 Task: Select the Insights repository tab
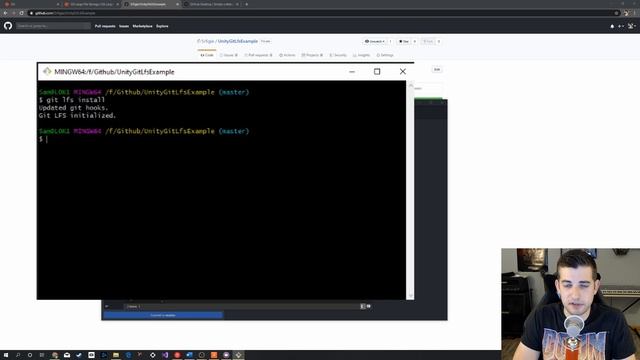pos(362,55)
